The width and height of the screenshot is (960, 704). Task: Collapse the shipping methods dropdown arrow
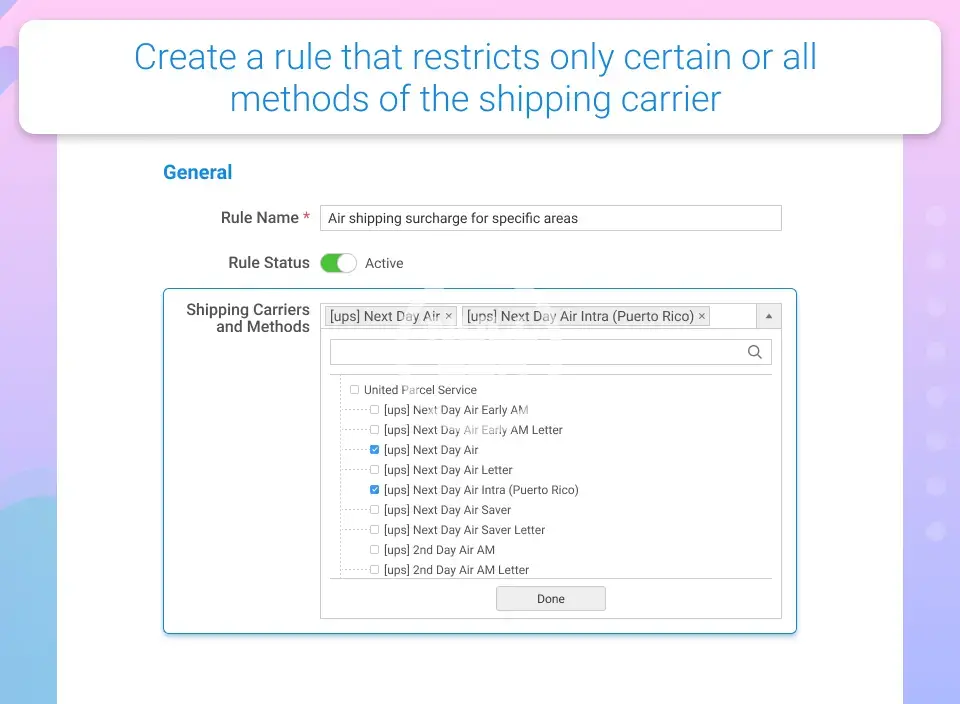tap(769, 316)
